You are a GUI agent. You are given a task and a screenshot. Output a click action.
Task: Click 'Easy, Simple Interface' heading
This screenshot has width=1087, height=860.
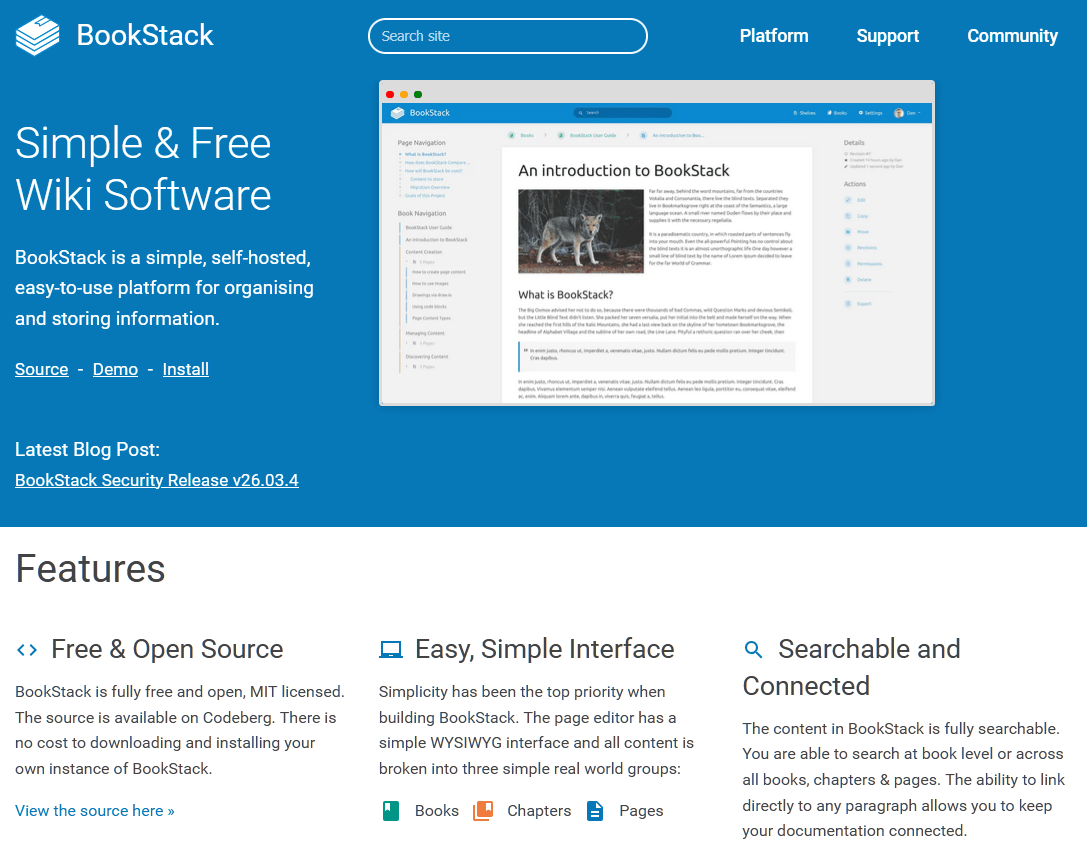545,649
